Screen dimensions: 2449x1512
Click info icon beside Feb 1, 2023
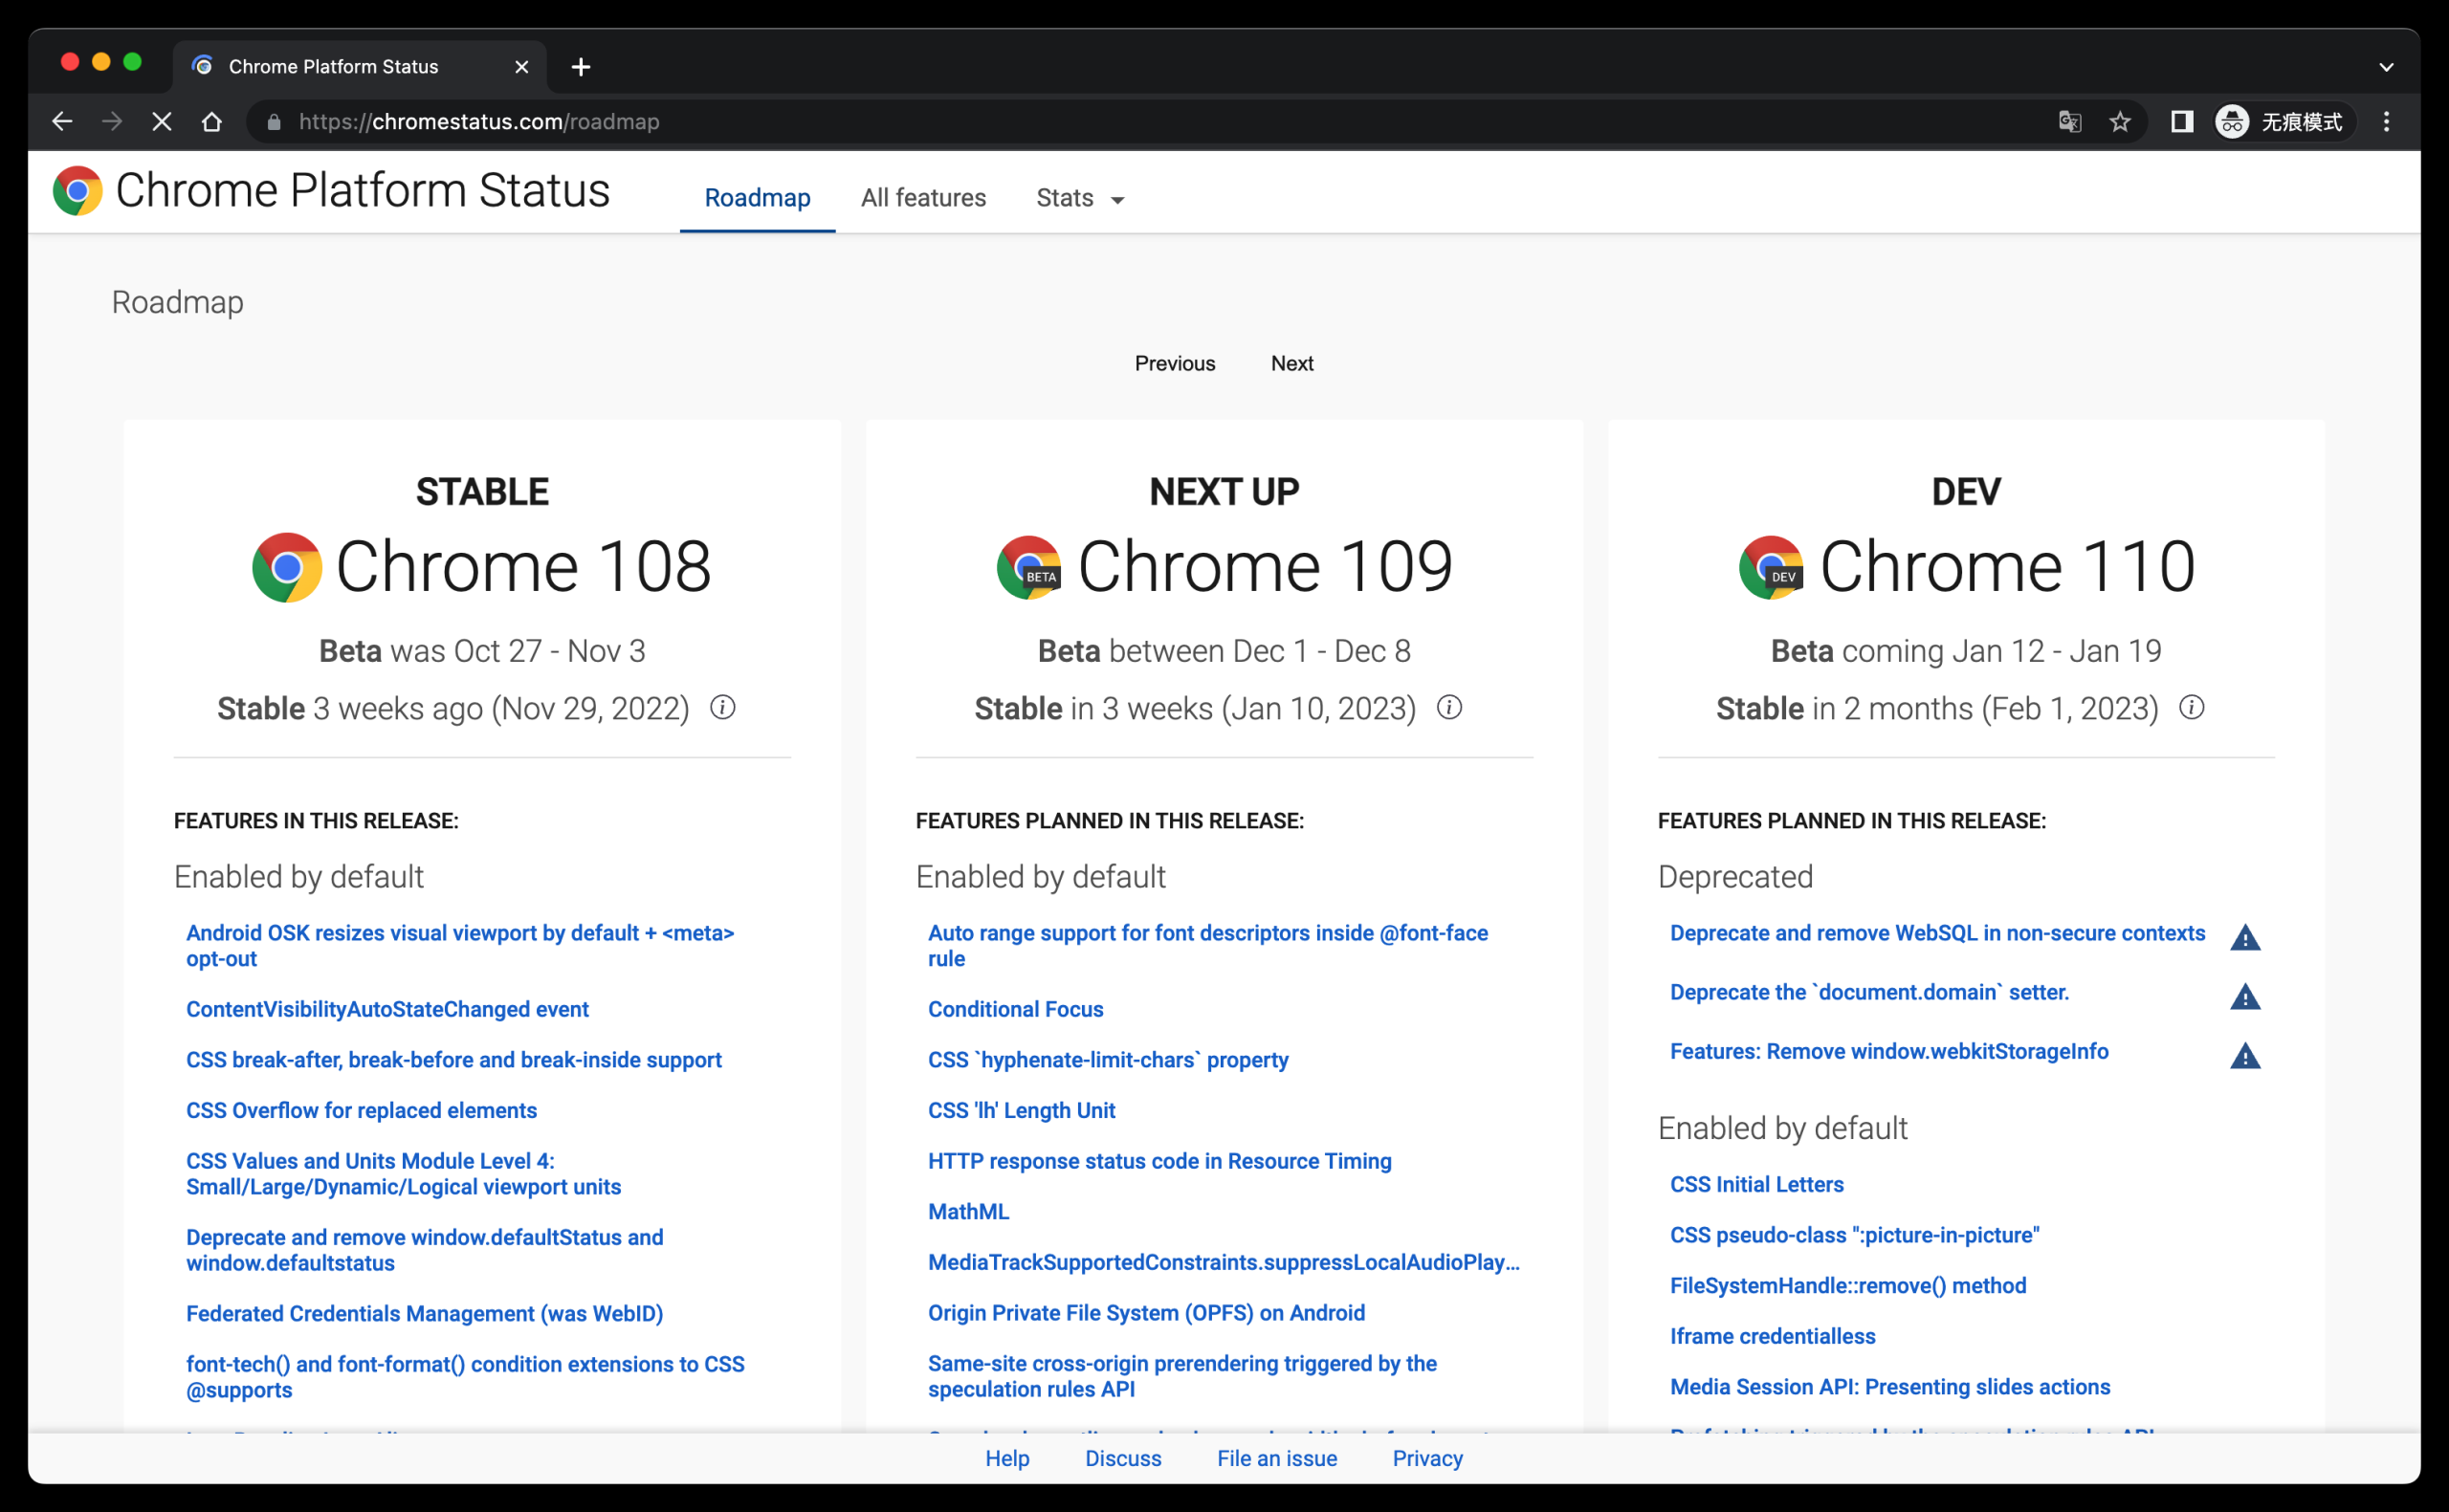click(2192, 708)
